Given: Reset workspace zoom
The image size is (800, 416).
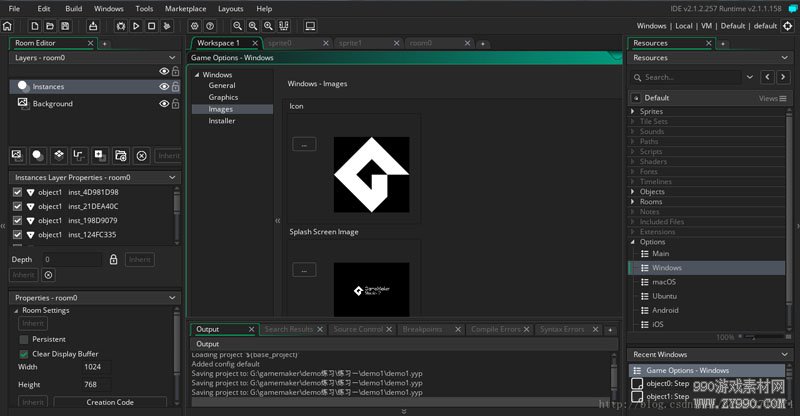Looking at the screenshot, I should coord(253,26).
